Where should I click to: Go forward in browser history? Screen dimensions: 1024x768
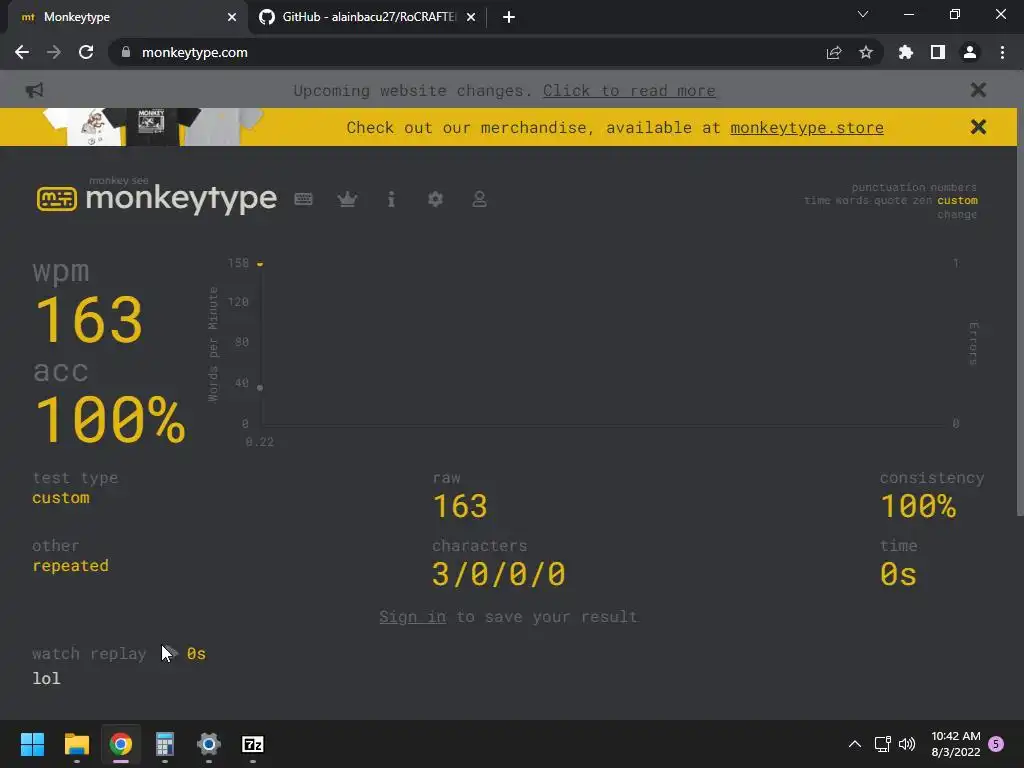coord(54,52)
